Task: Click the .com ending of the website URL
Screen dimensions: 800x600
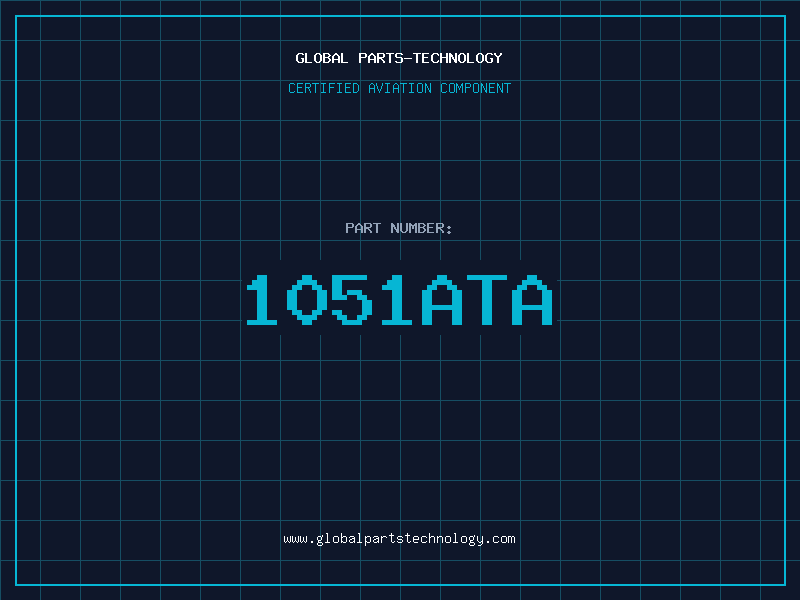Action: tap(501, 539)
